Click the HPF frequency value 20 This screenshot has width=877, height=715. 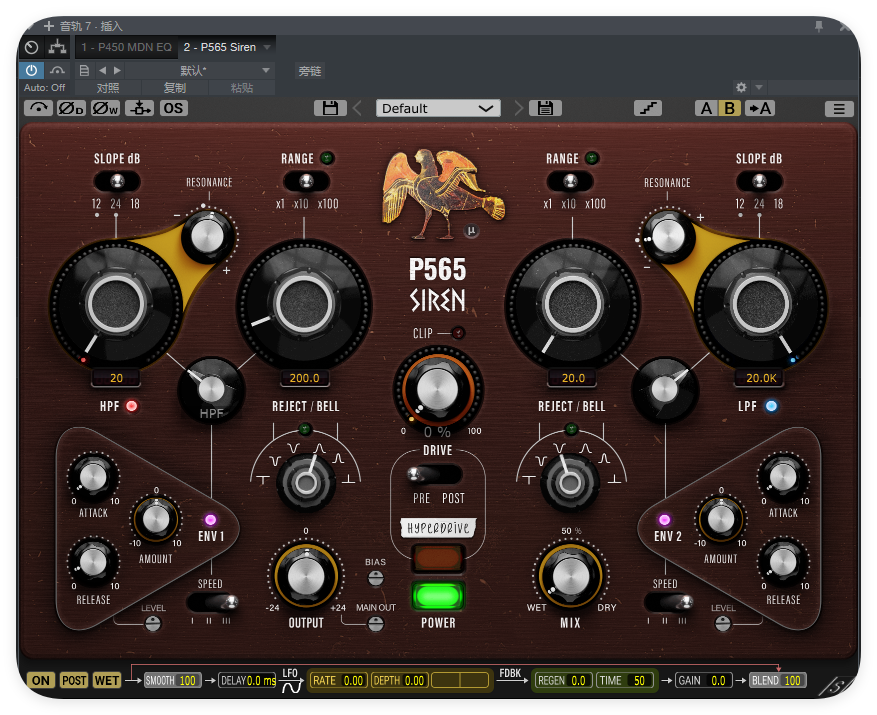coord(116,378)
